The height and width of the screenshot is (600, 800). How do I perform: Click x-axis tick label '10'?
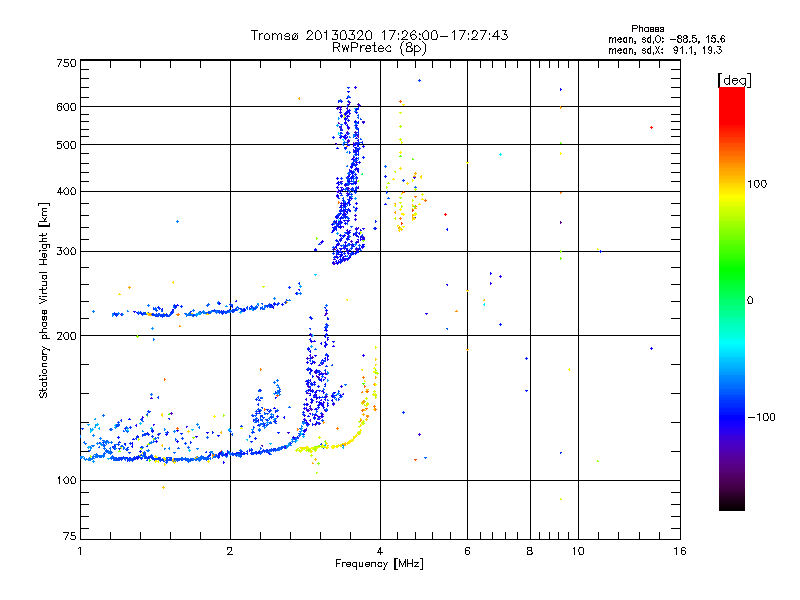pyautogui.click(x=578, y=551)
